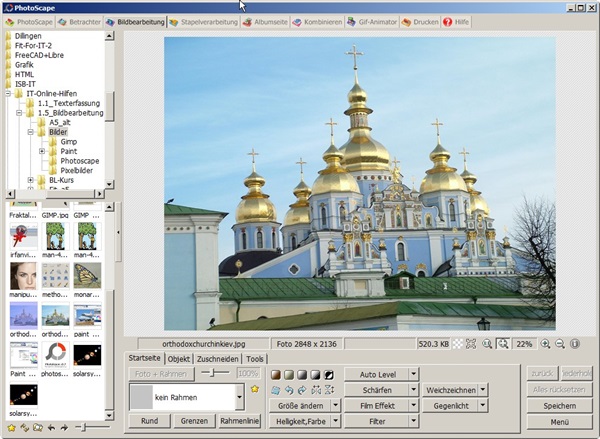Select the Photoscape folder in tree
Viewport: 600px width, 439px height.
[79, 160]
